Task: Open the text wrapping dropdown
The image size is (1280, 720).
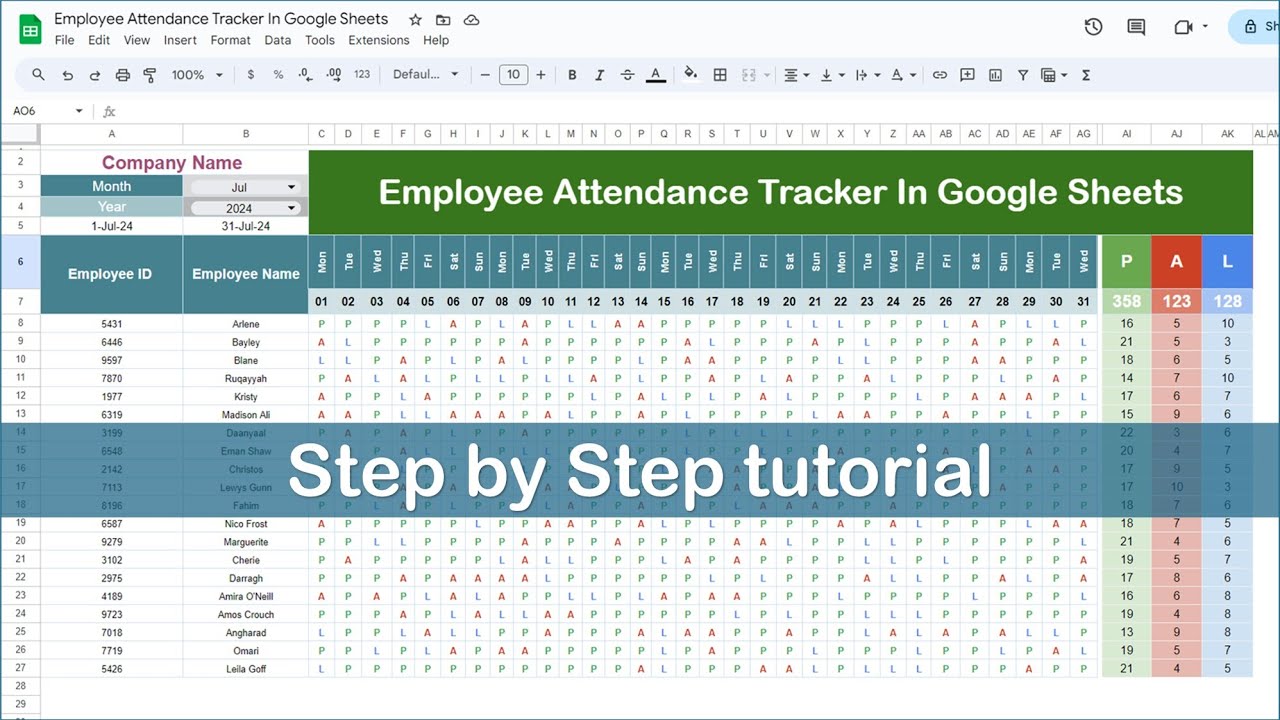Action: pos(867,75)
